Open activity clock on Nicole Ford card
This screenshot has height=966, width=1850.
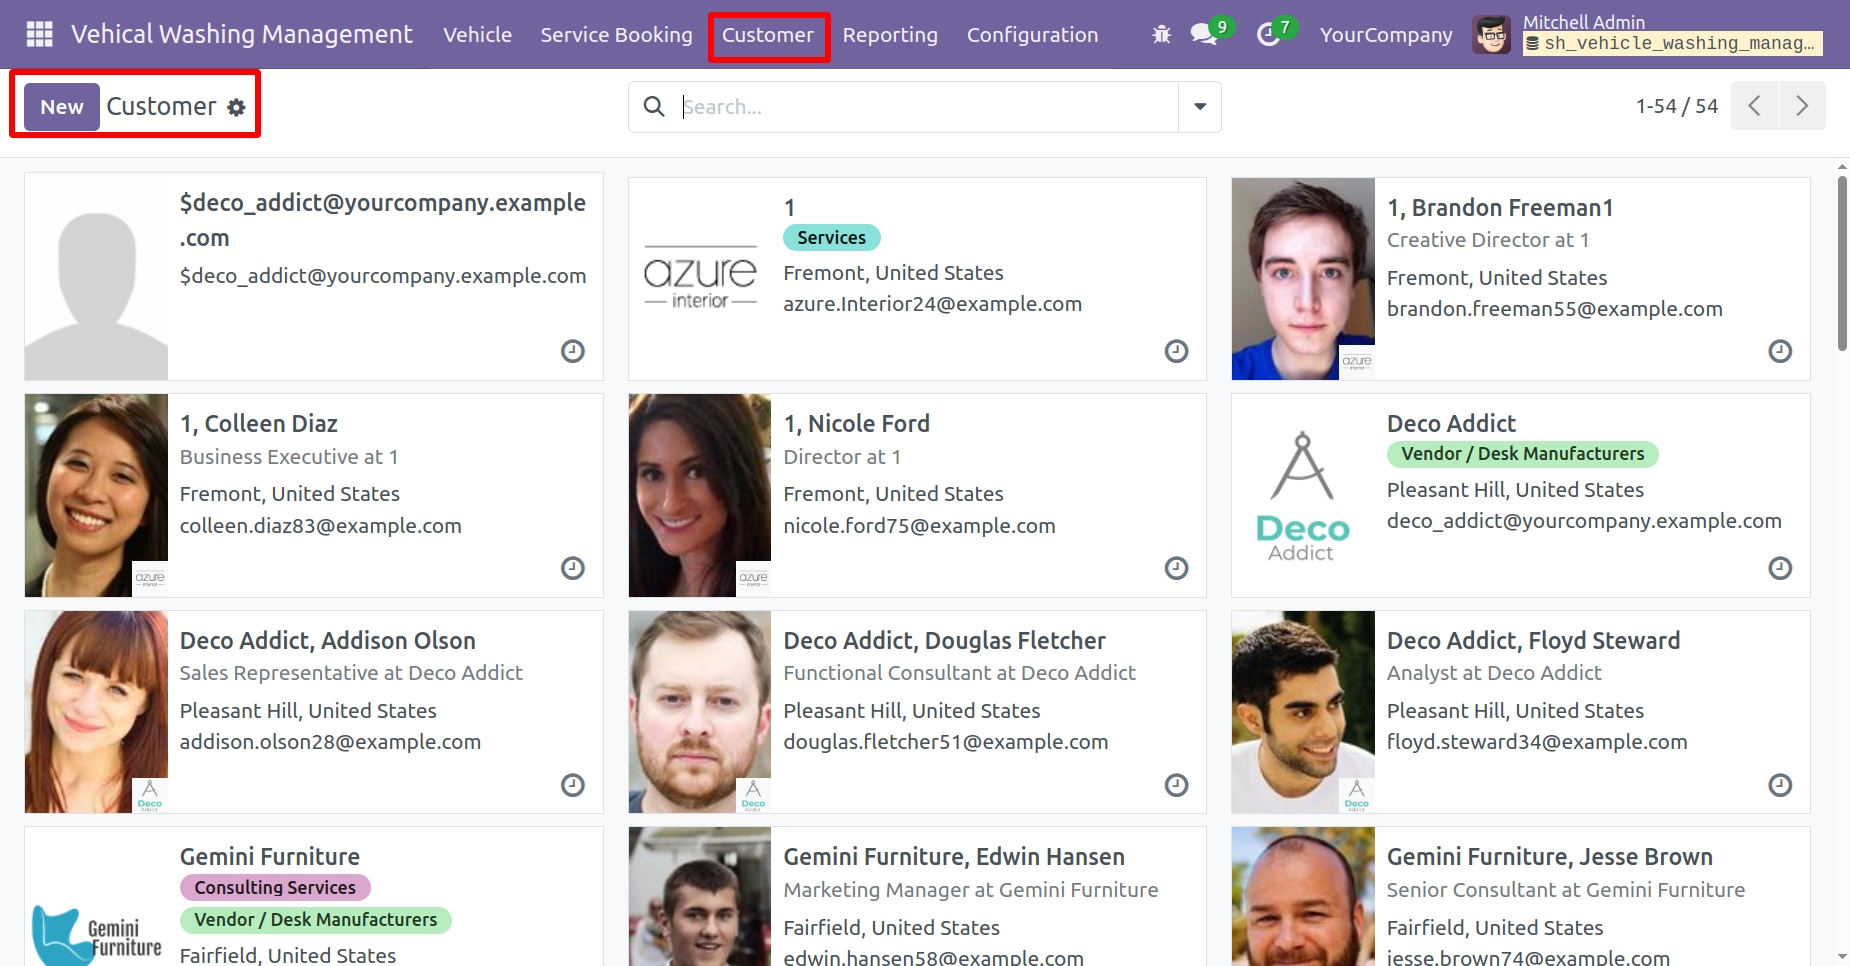coord(1176,568)
